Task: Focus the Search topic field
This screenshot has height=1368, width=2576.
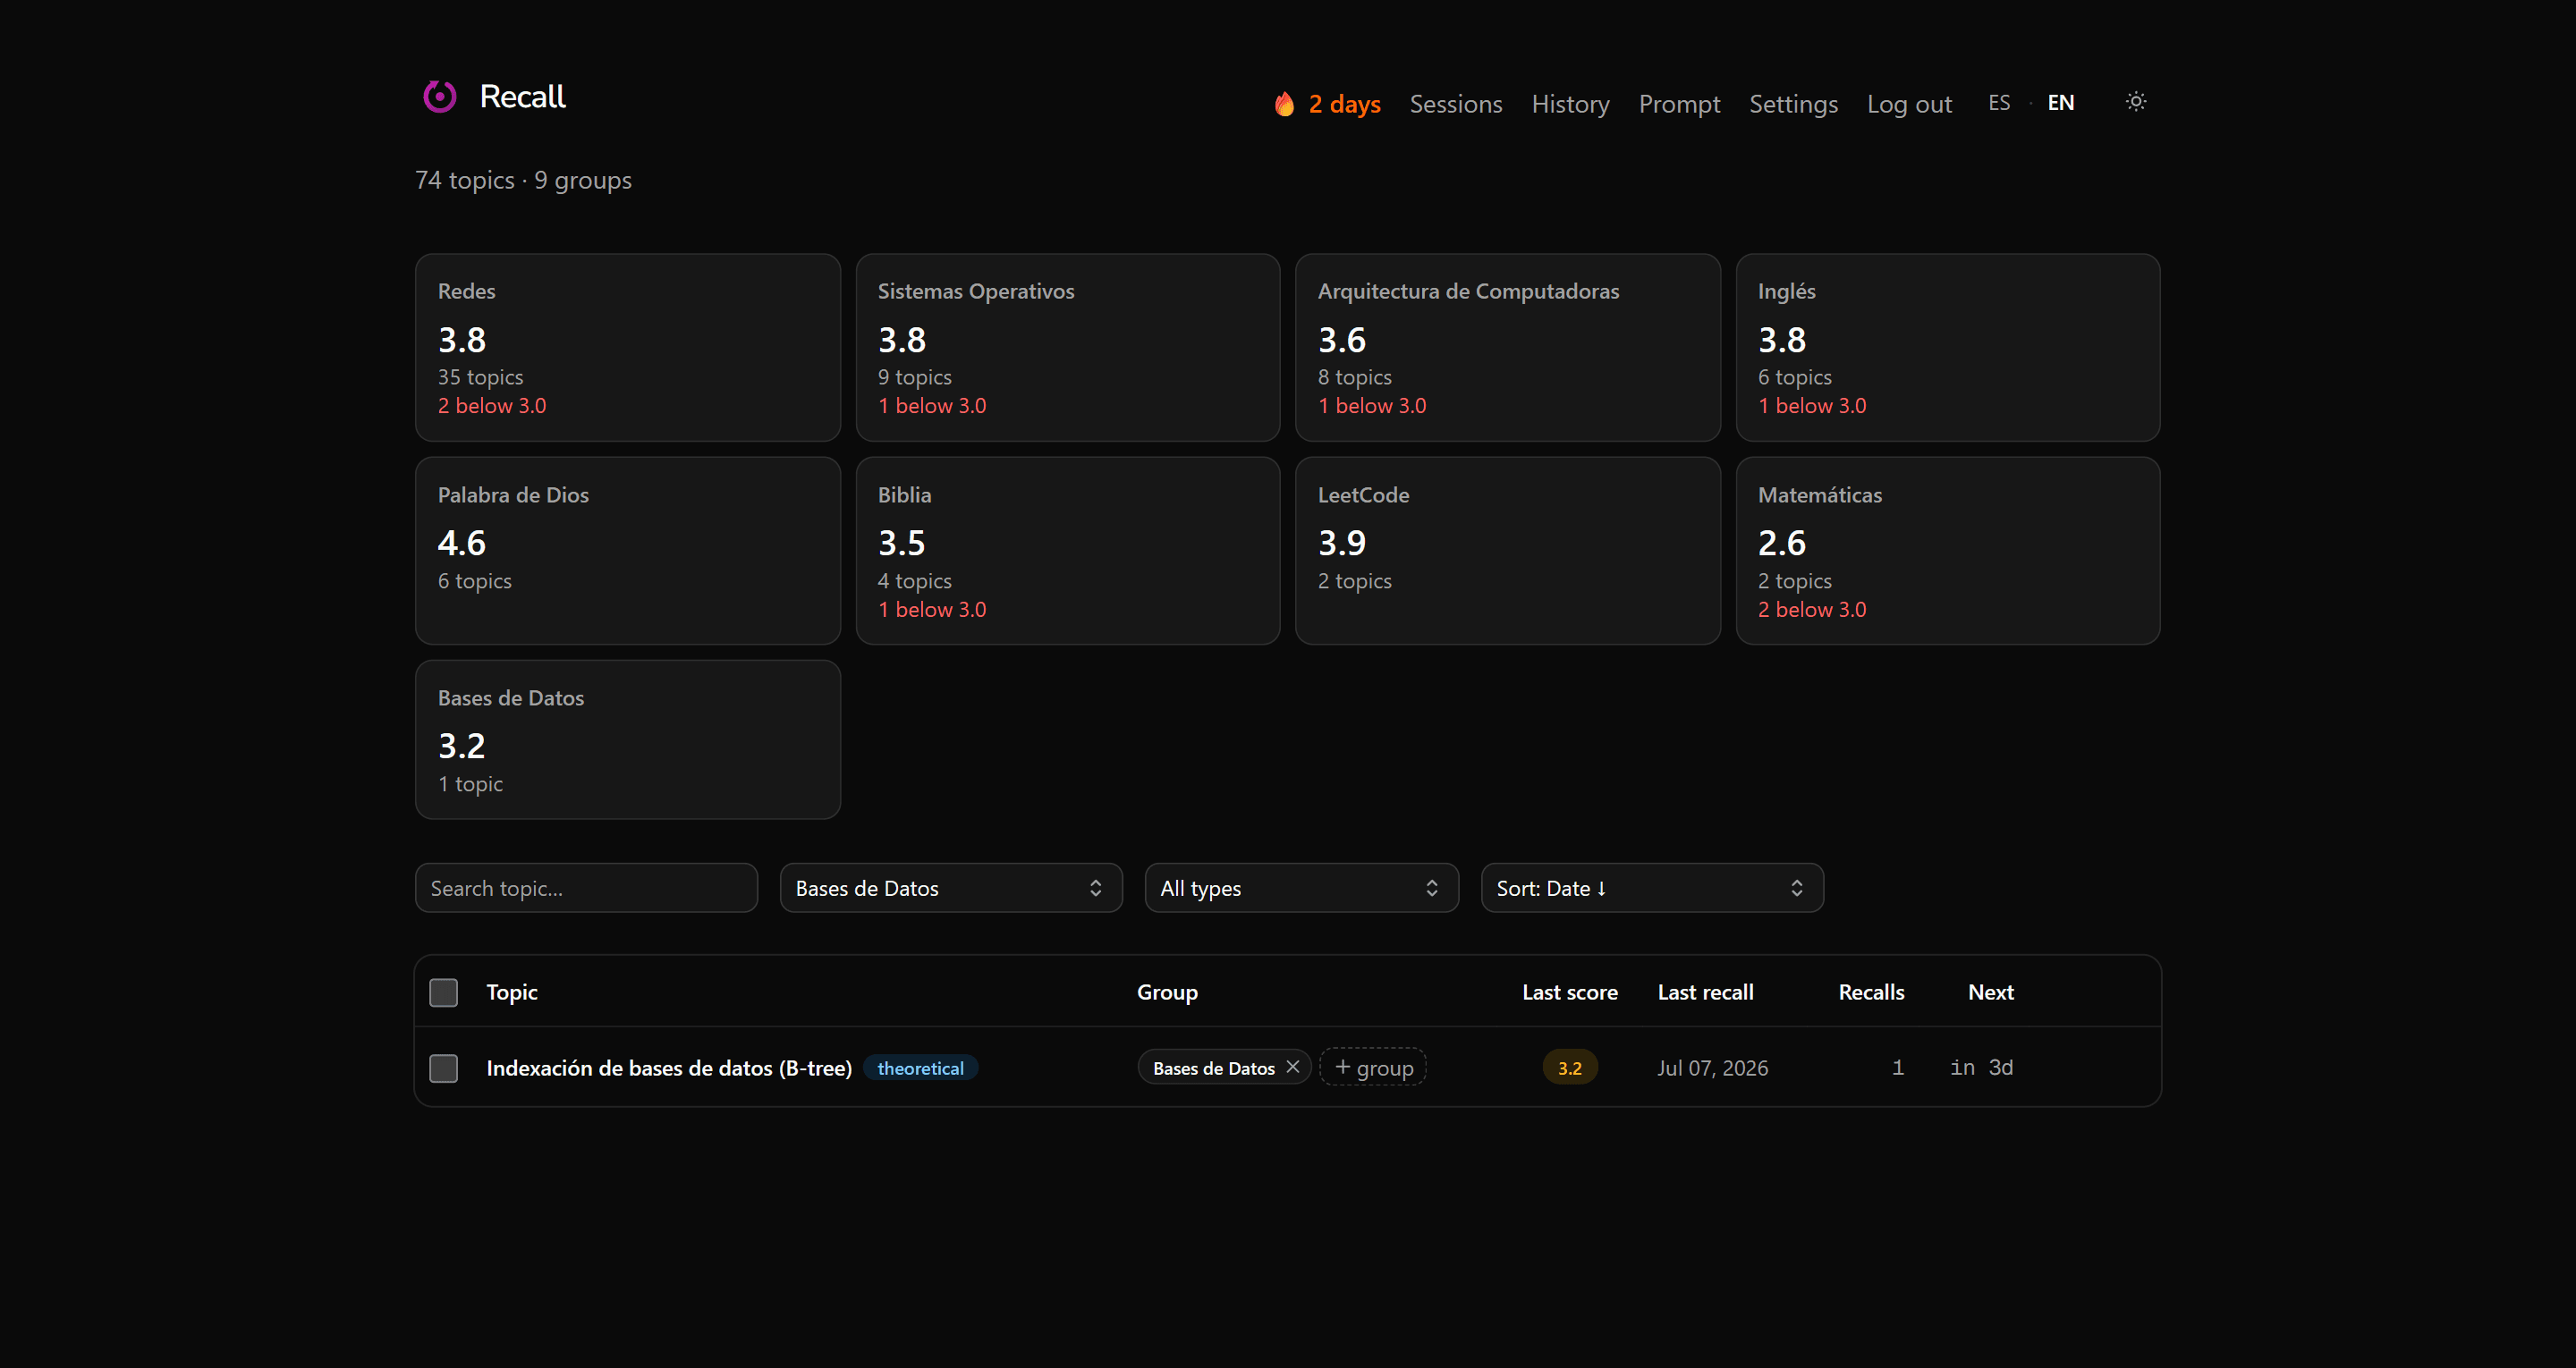Action: [586, 888]
